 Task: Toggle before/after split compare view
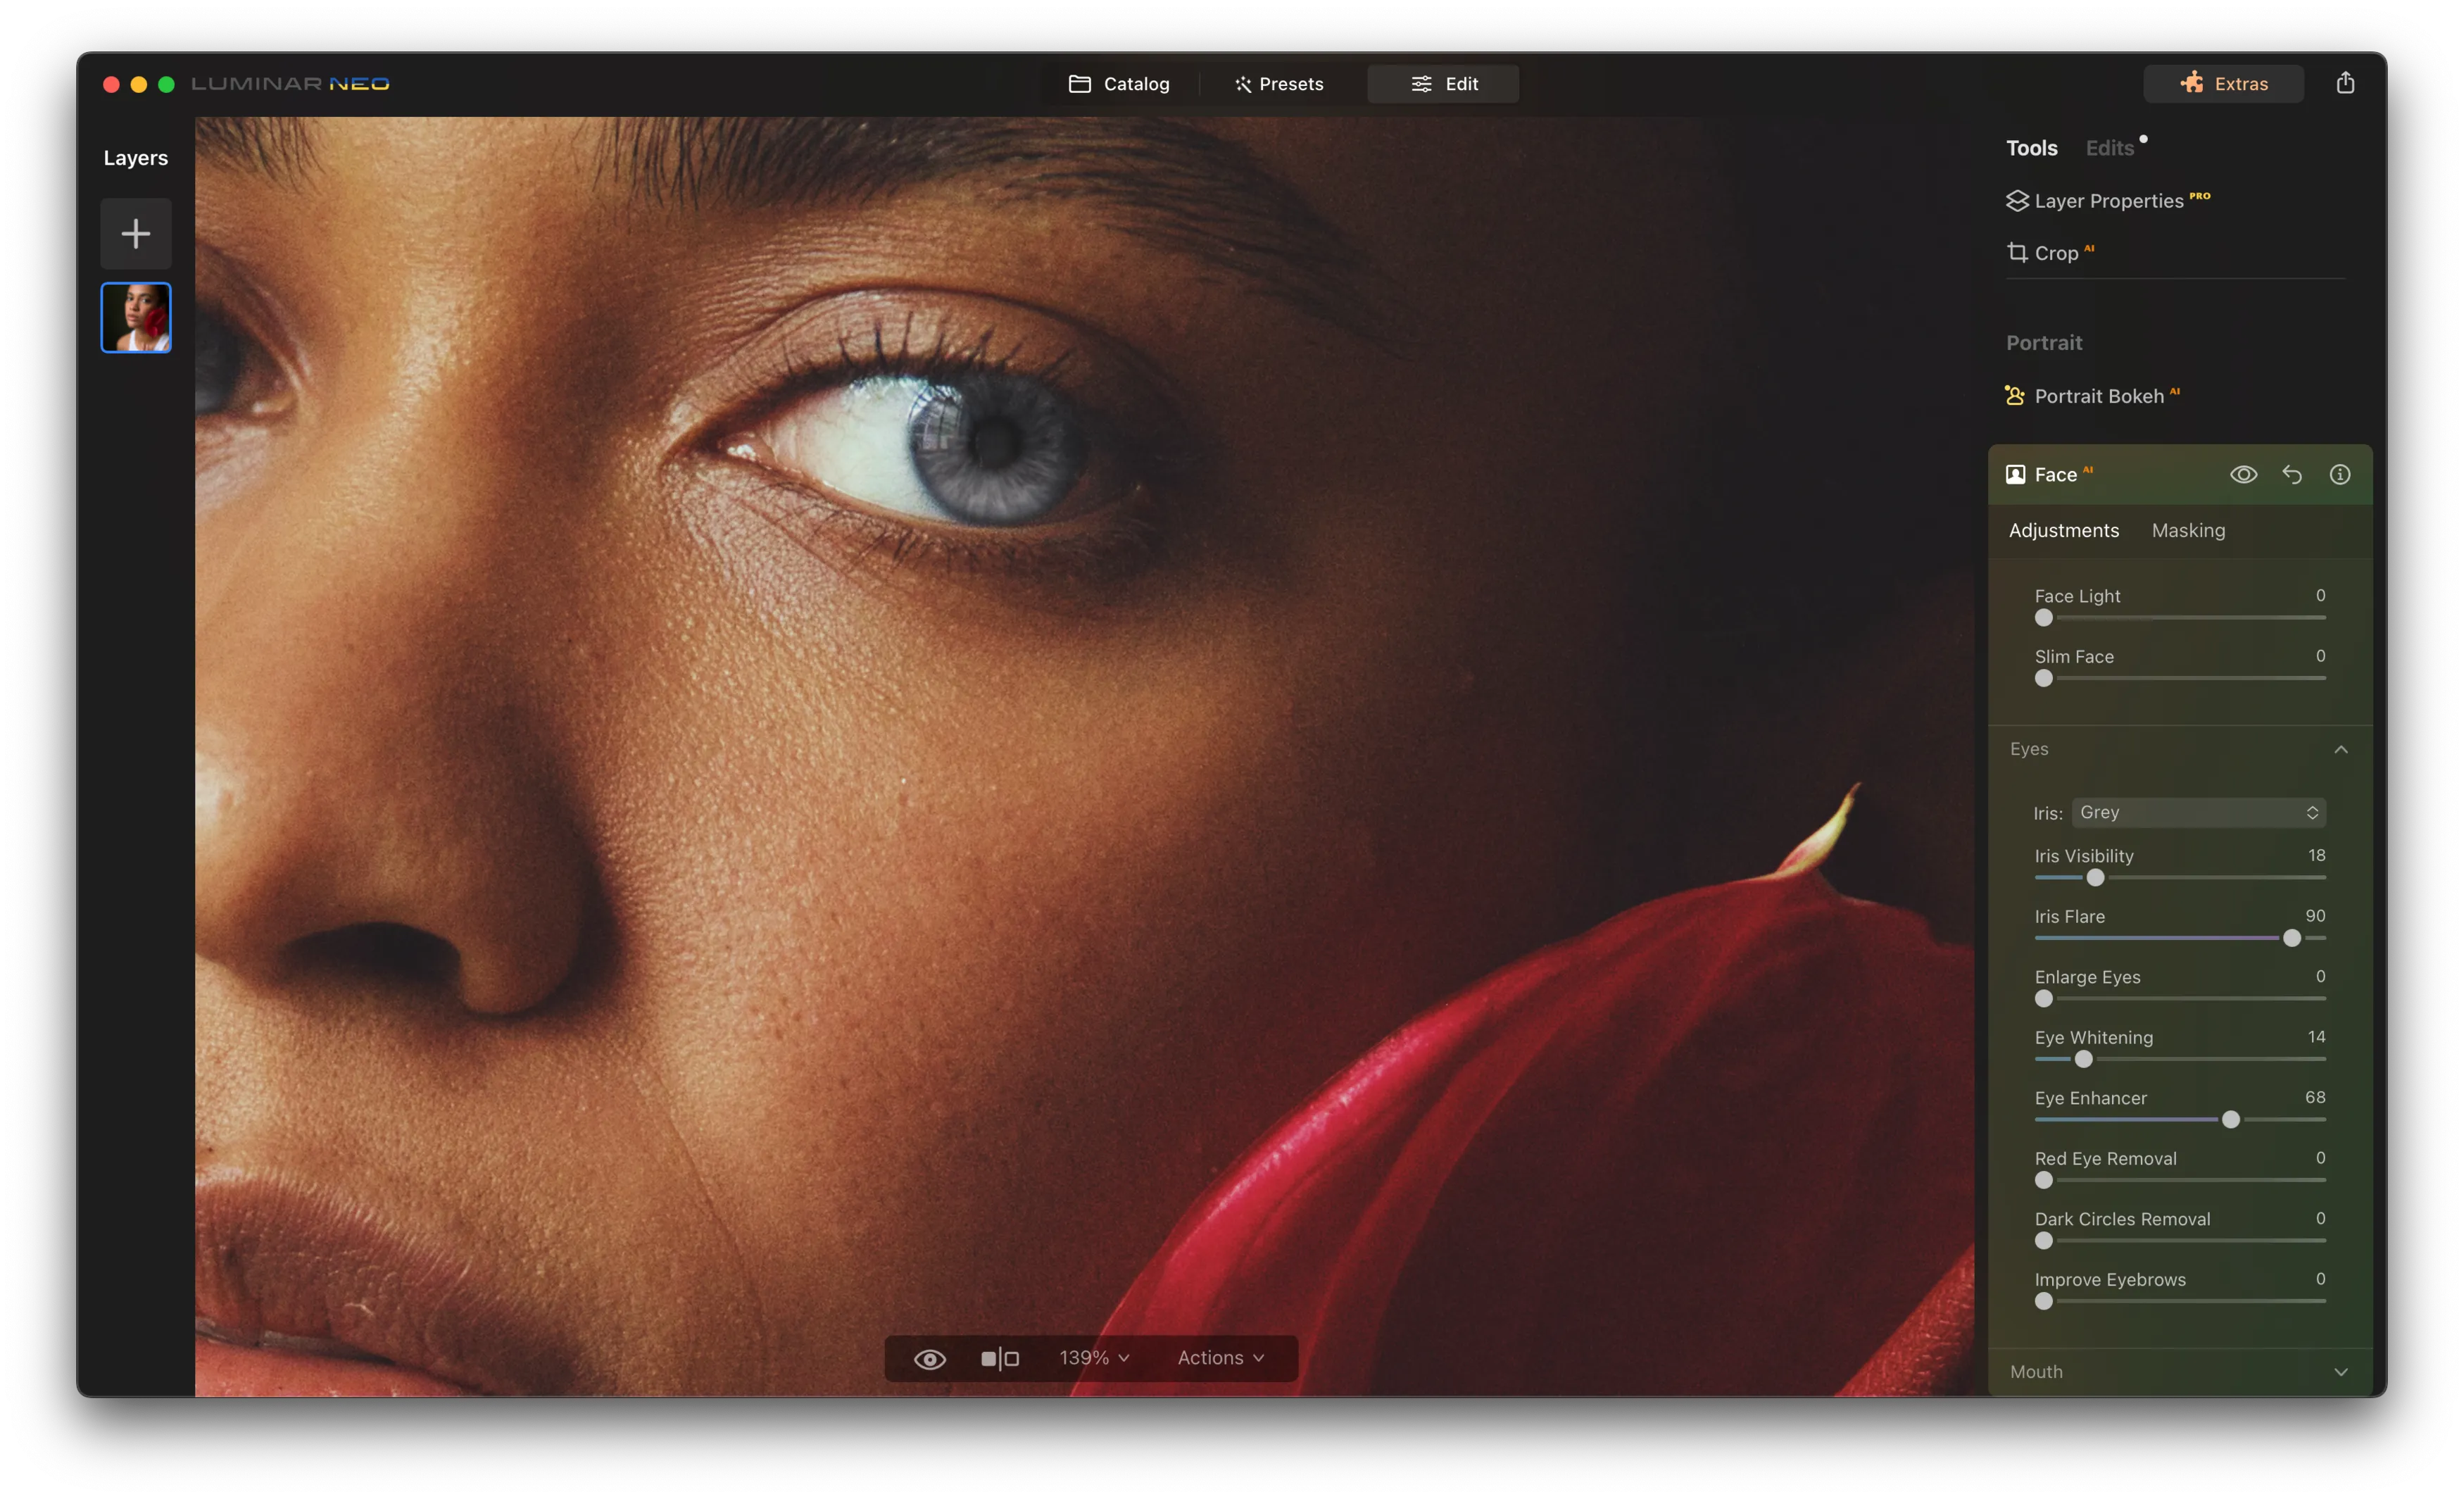(x=999, y=1358)
